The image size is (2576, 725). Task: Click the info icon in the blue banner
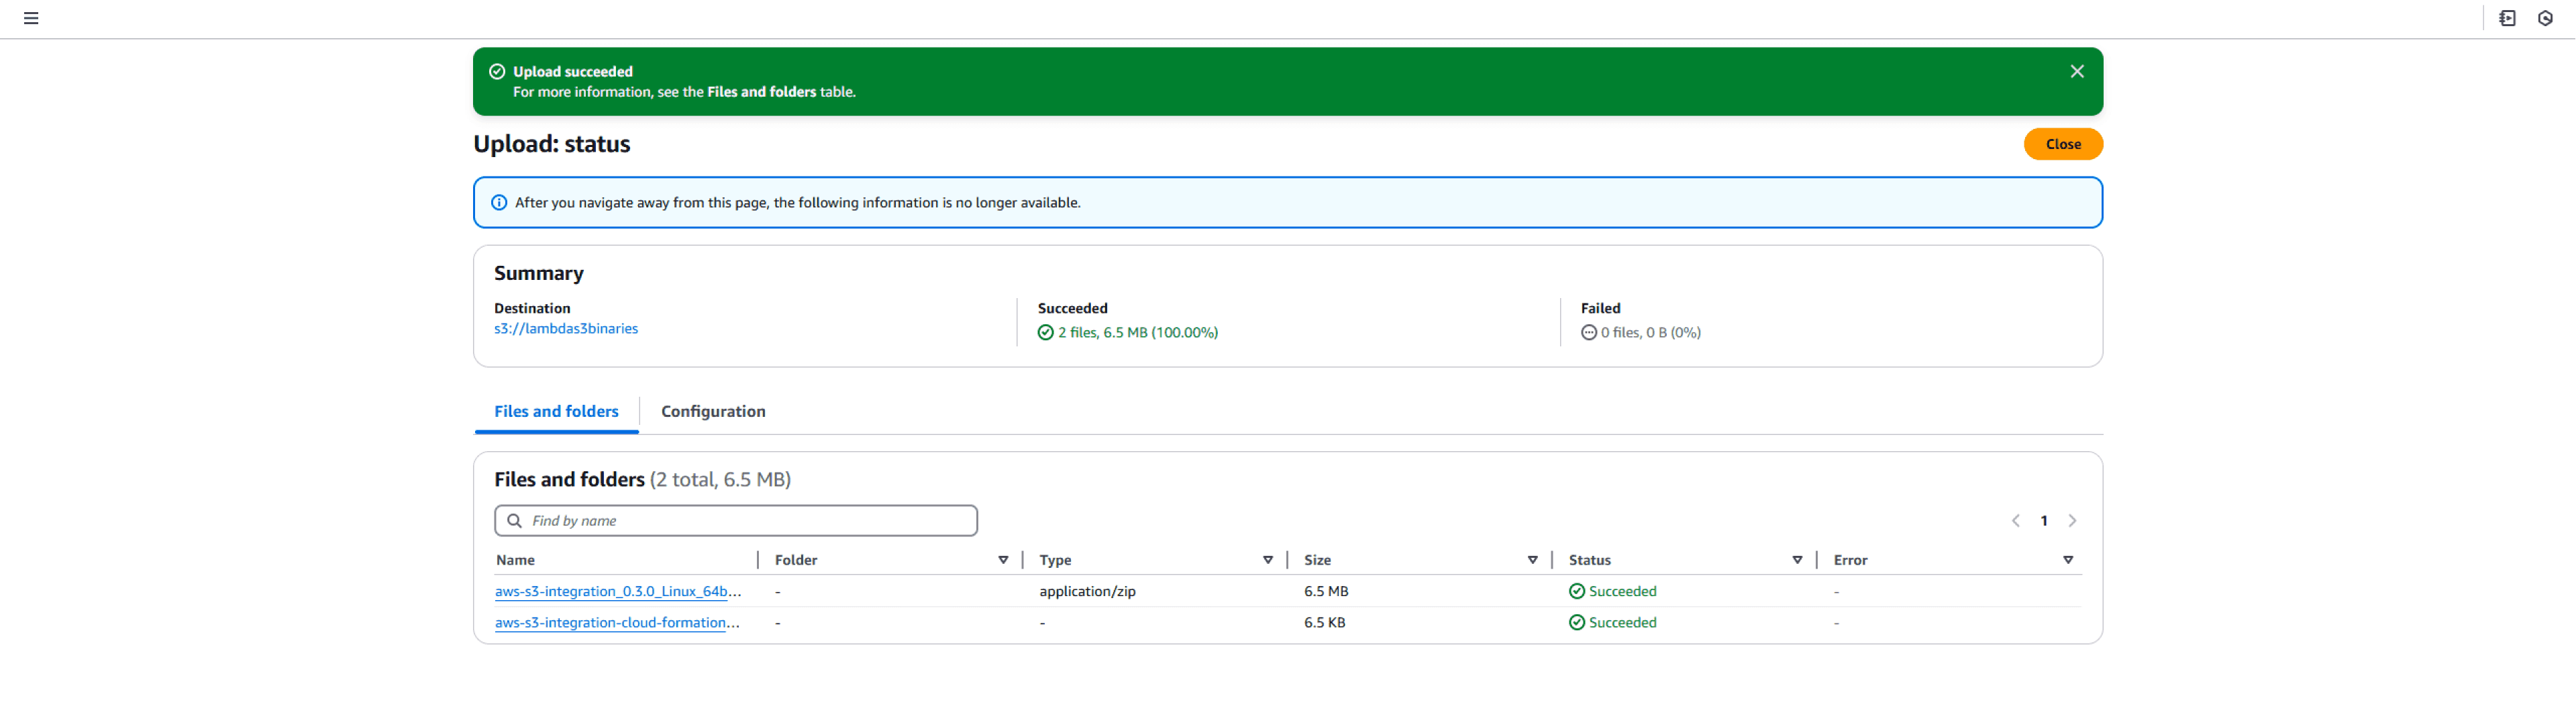click(499, 202)
